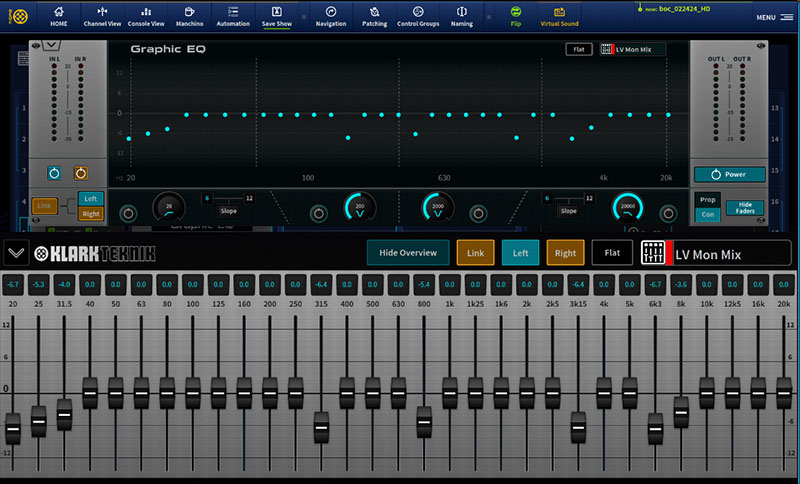The width and height of the screenshot is (800, 484).
Task: Go to the HOME screen
Action: (59, 16)
